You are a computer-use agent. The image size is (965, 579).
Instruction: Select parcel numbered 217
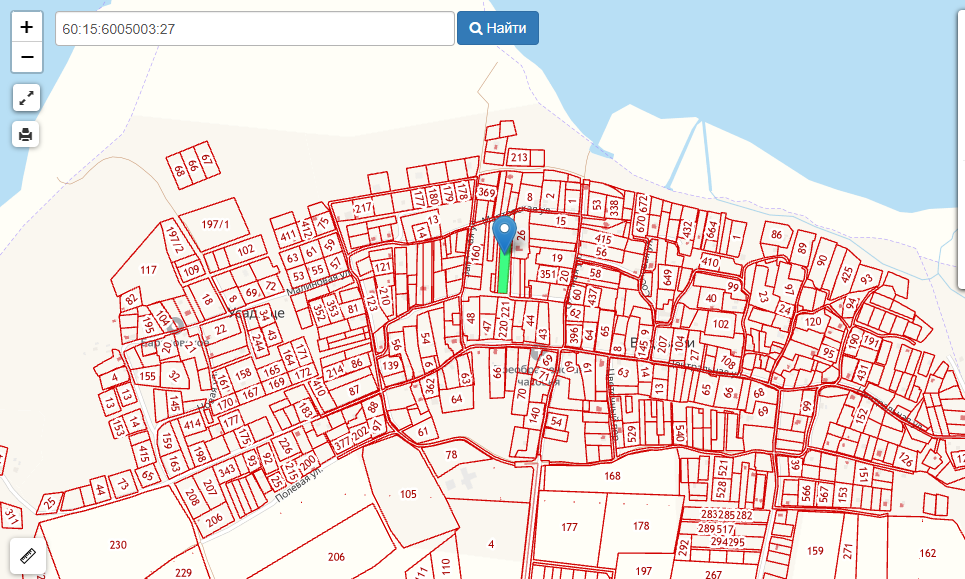tap(362, 208)
